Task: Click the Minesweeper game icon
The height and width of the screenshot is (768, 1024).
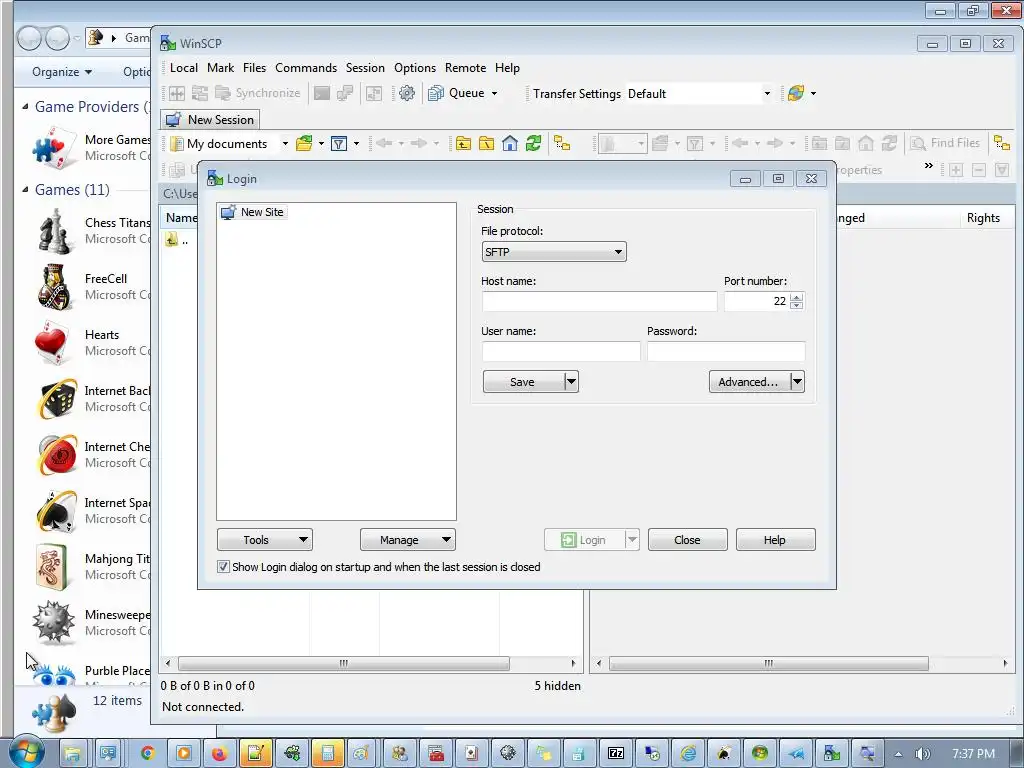Action: click(54, 623)
